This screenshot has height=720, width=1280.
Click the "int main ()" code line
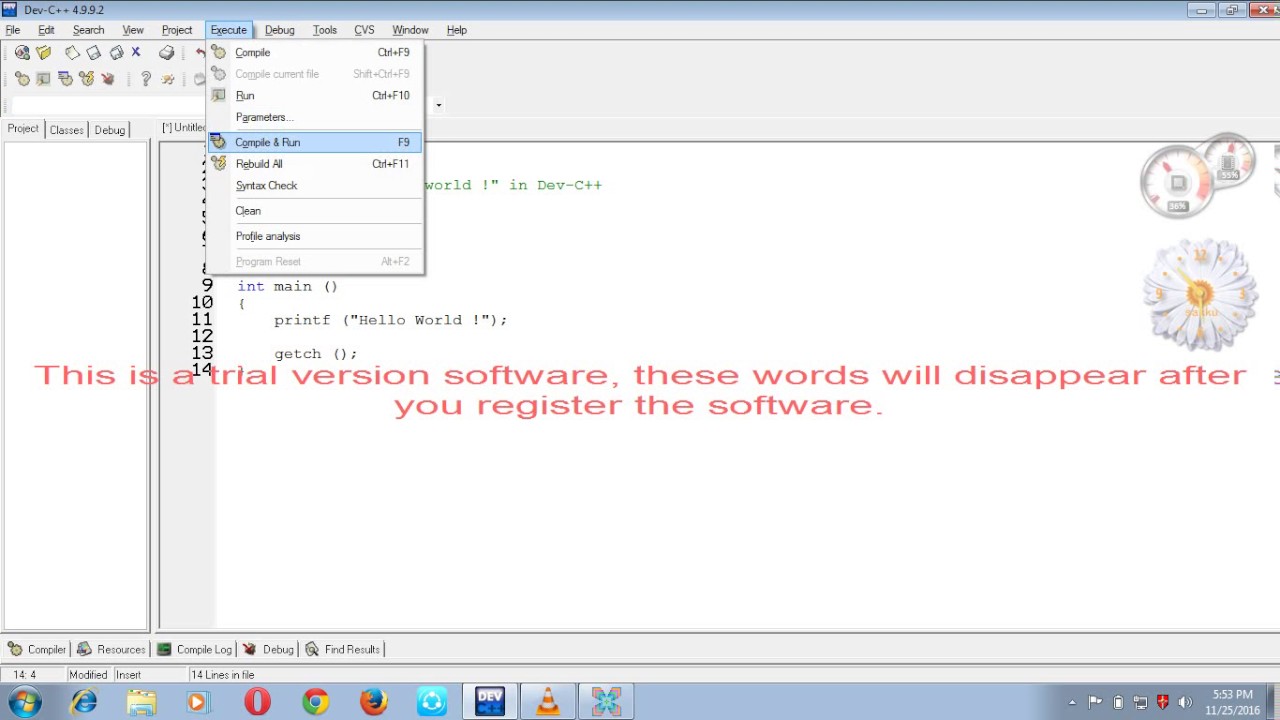(x=287, y=286)
